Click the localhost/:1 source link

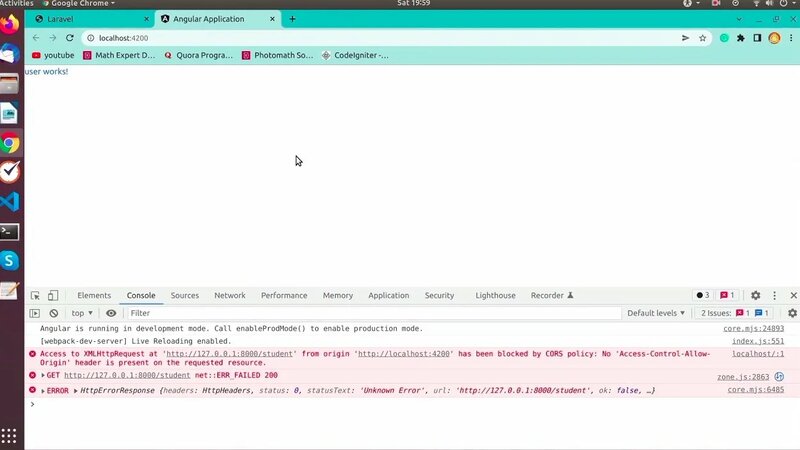(x=758, y=354)
